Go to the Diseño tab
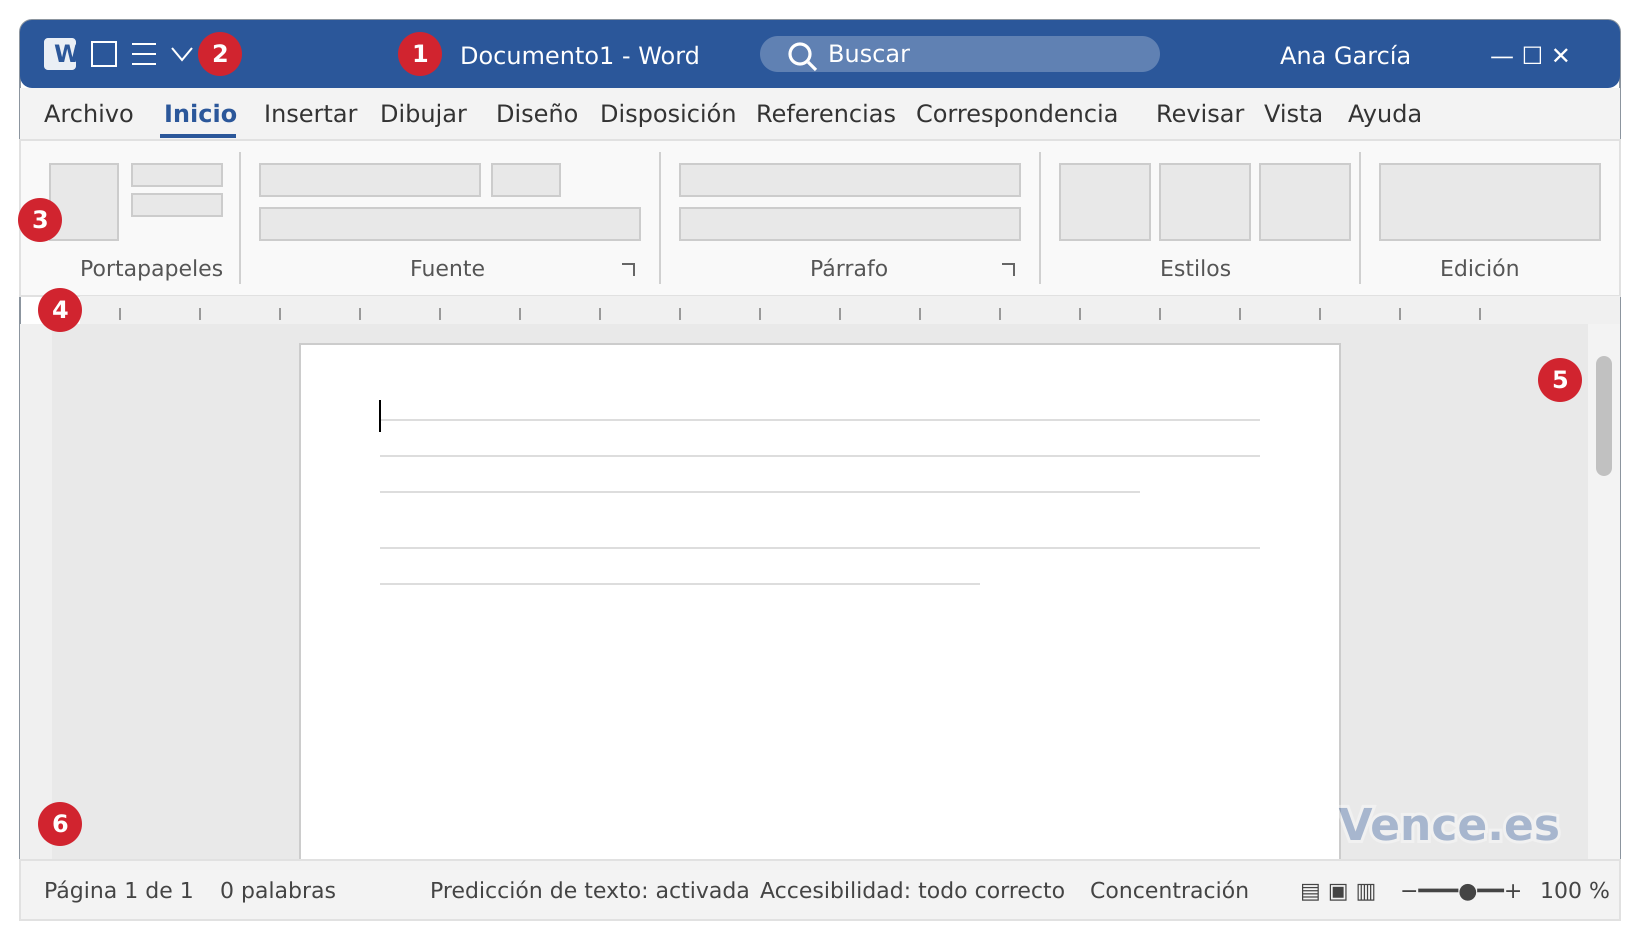The height and width of the screenshot is (940, 1640). (x=537, y=114)
